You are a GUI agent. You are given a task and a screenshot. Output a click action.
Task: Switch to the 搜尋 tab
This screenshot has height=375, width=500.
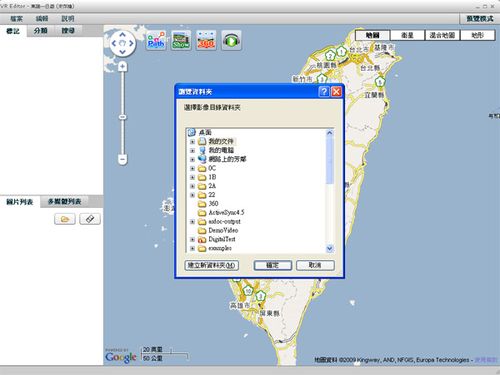[68, 31]
